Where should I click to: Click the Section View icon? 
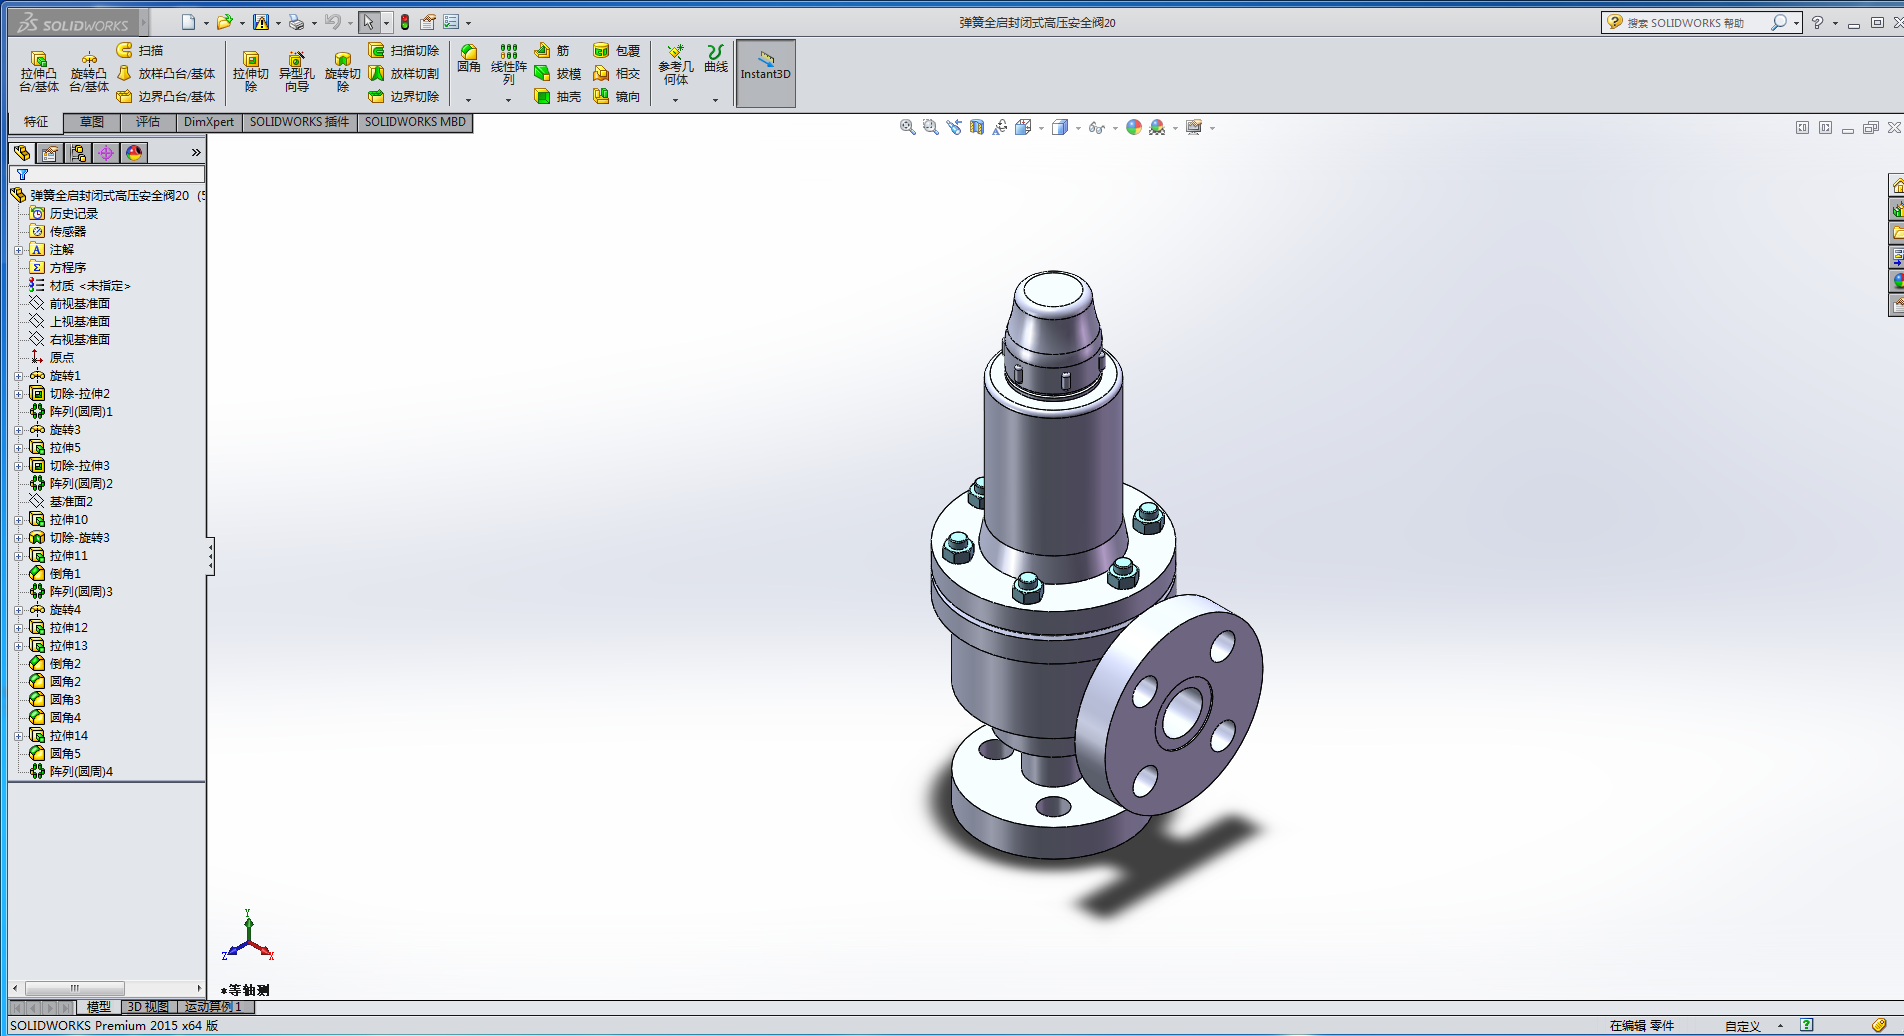pyautogui.click(x=977, y=128)
